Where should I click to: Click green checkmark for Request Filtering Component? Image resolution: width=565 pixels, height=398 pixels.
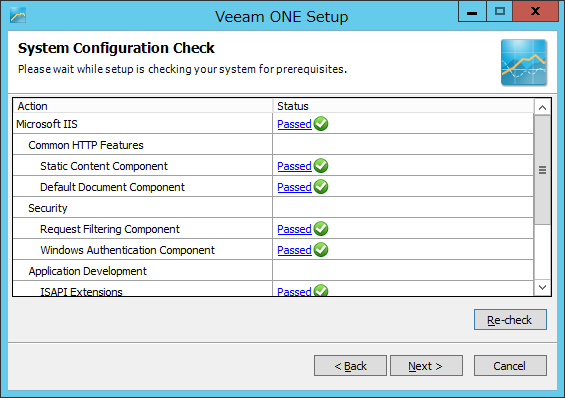321,229
